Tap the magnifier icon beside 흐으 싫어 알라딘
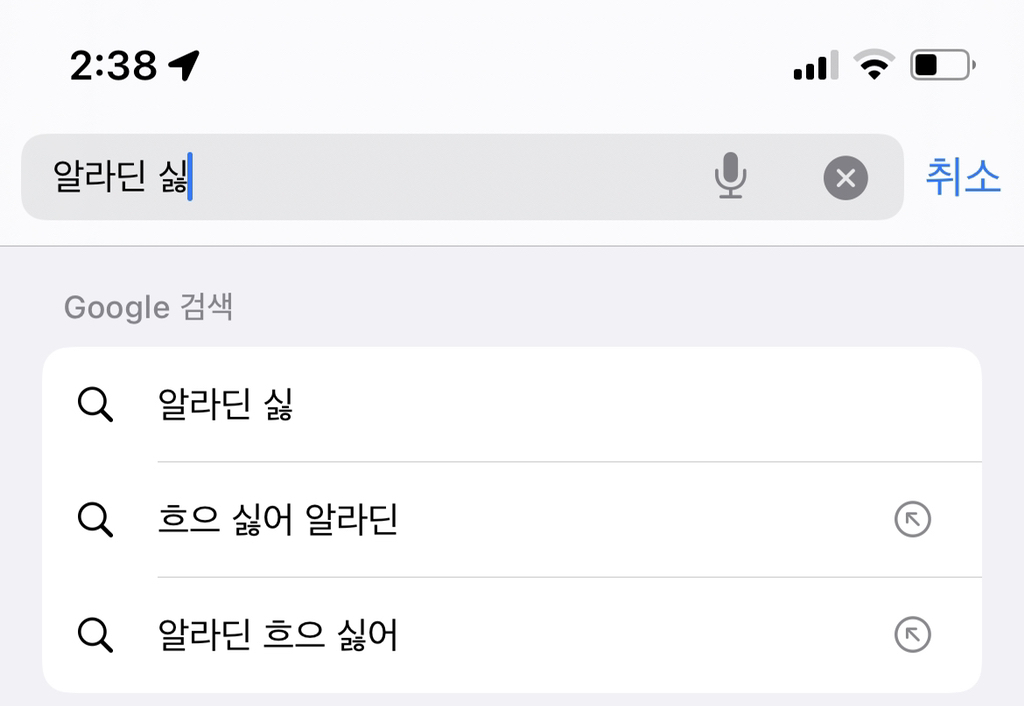This screenshot has height=706, width=1024. [x=95, y=519]
